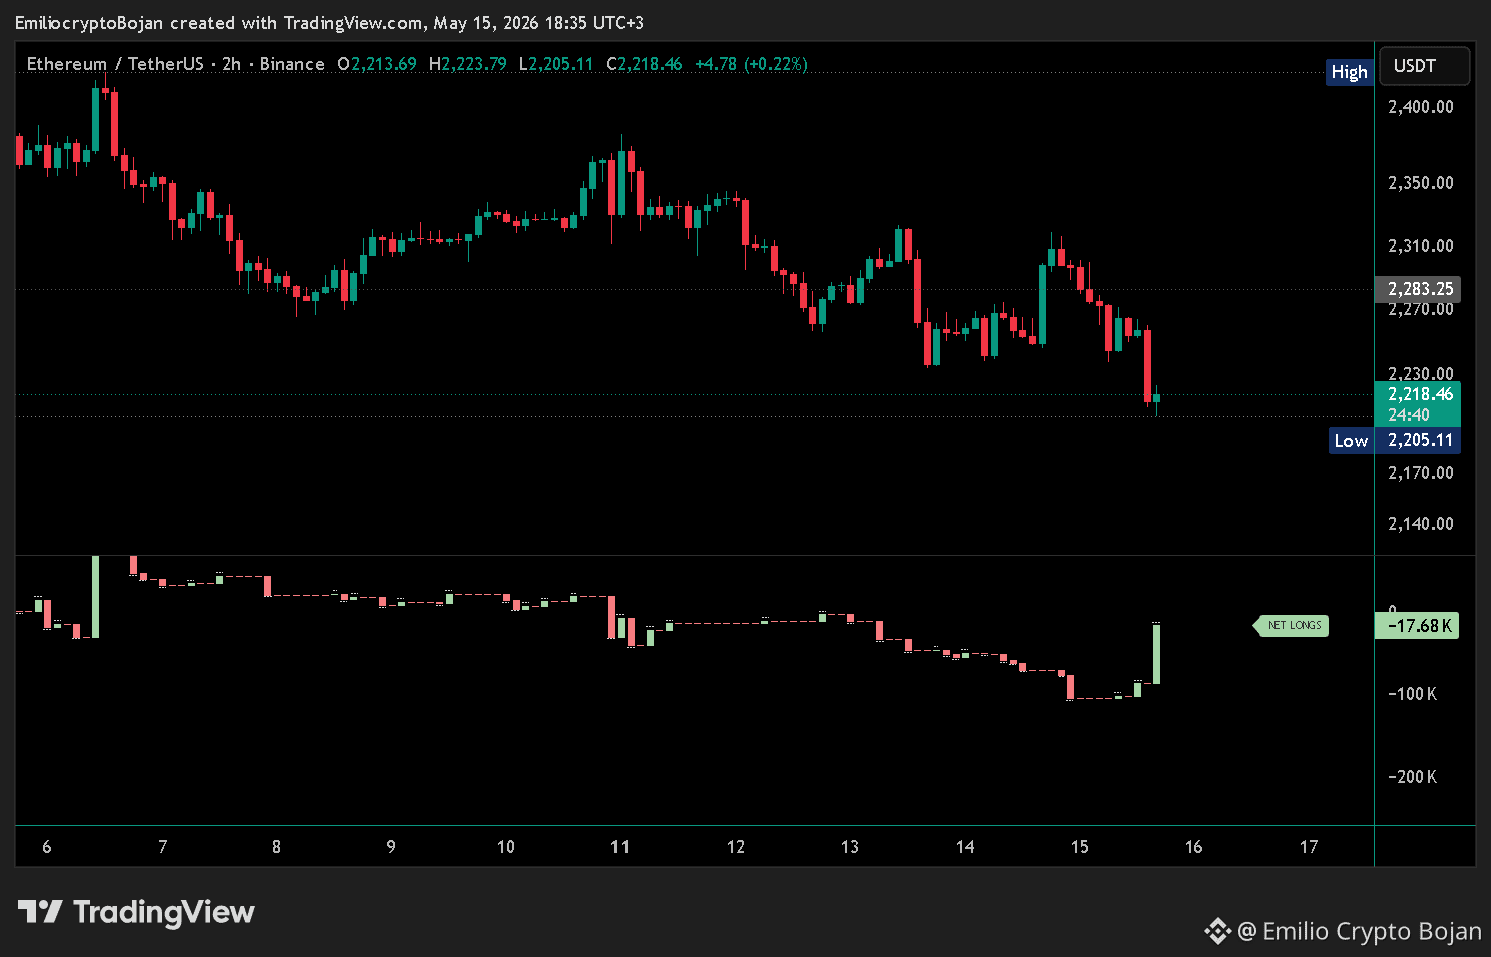Click the TradingView logo icon

[x=40, y=912]
